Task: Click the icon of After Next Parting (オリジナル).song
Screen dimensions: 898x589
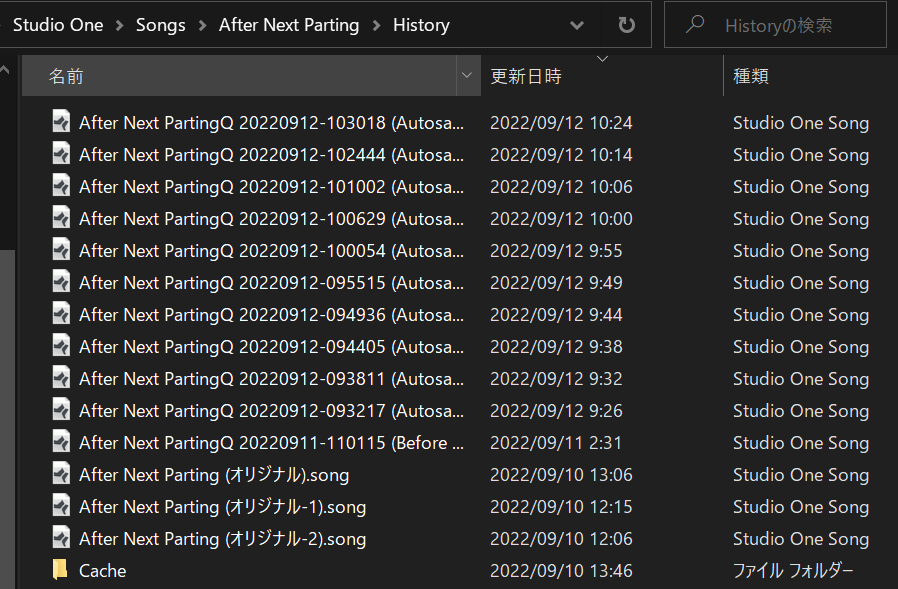Action: pos(61,474)
